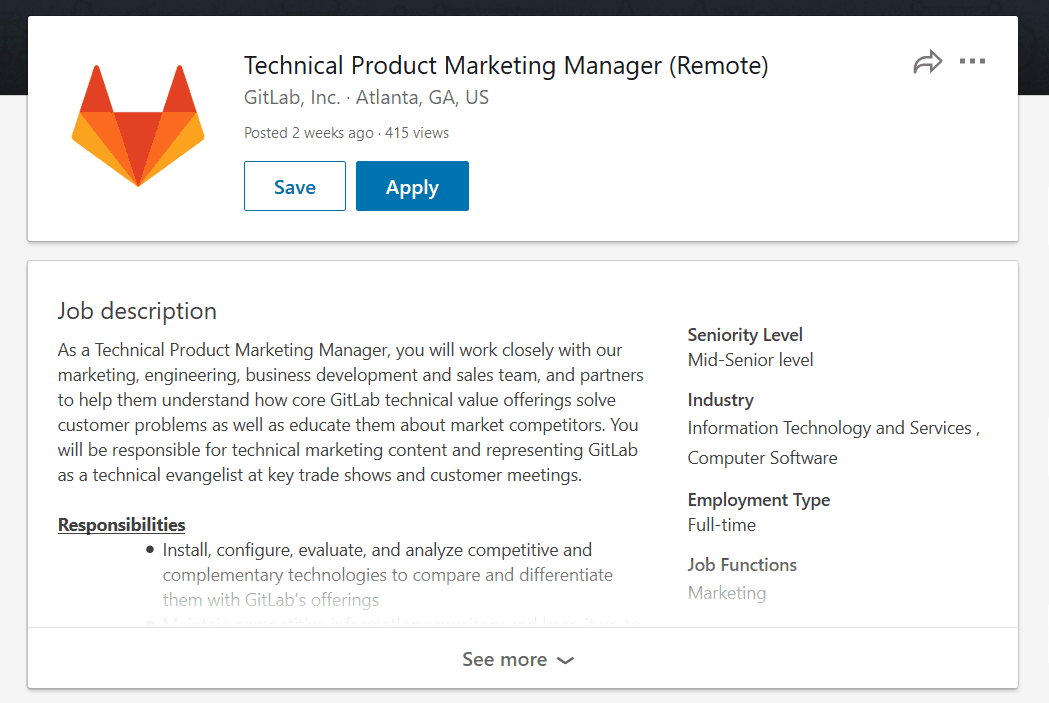Click the Mid-Senior level seniority value
1049x703 pixels.
[750, 360]
